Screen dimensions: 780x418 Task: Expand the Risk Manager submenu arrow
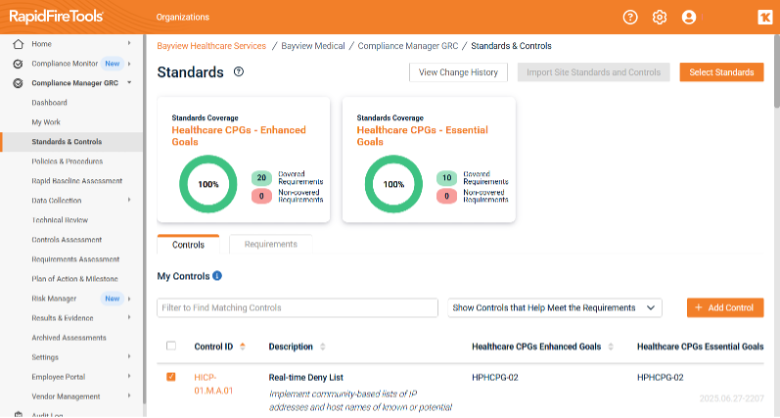pos(129,299)
